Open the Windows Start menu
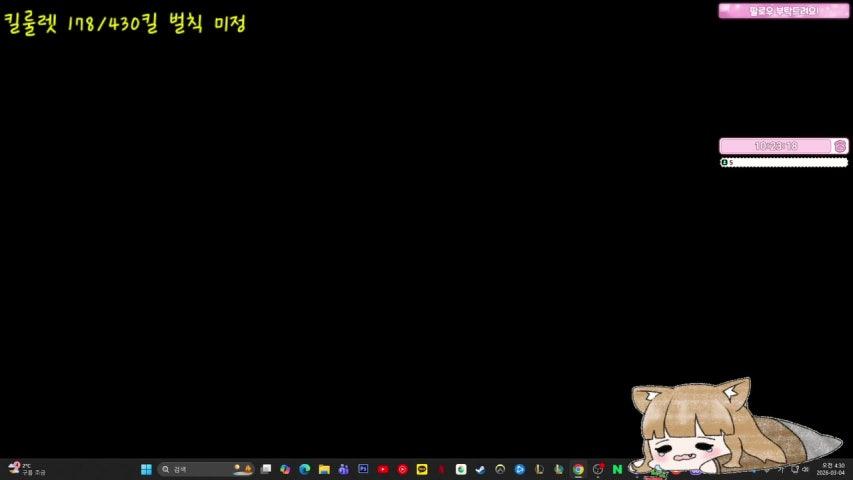This screenshot has height=480, width=853. [x=146, y=469]
